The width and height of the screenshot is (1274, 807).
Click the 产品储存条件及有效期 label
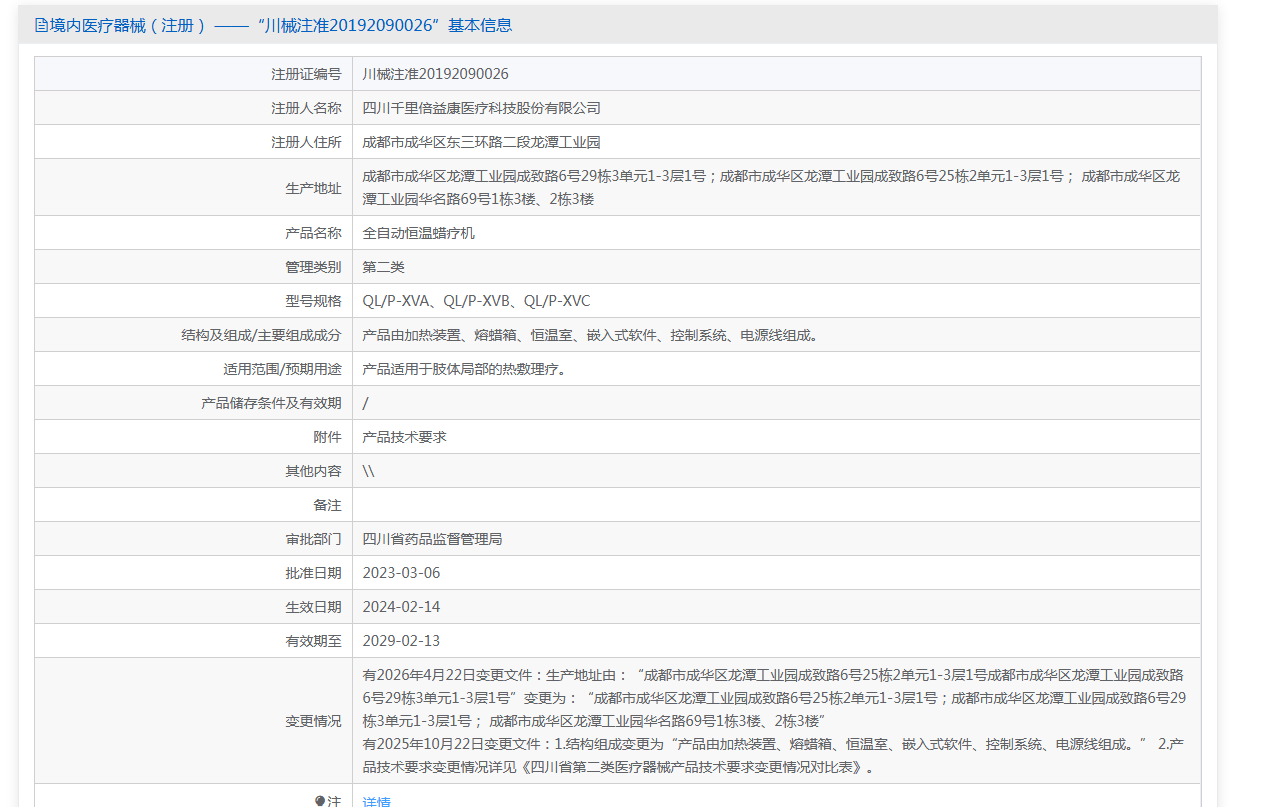[x=271, y=403]
